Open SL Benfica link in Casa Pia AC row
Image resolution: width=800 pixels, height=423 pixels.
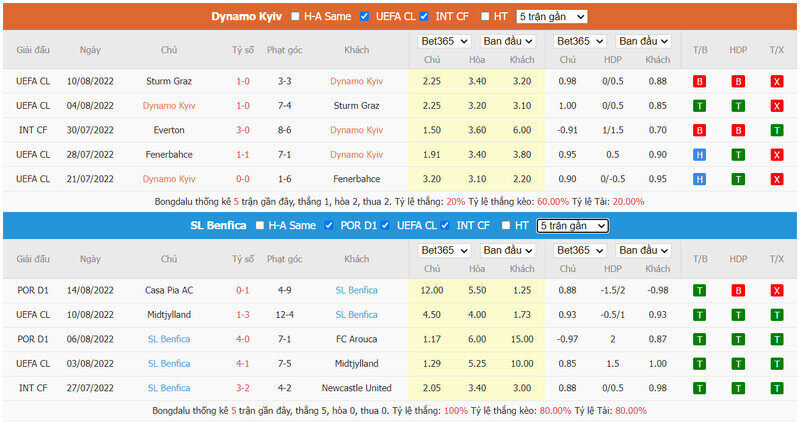[x=356, y=290]
